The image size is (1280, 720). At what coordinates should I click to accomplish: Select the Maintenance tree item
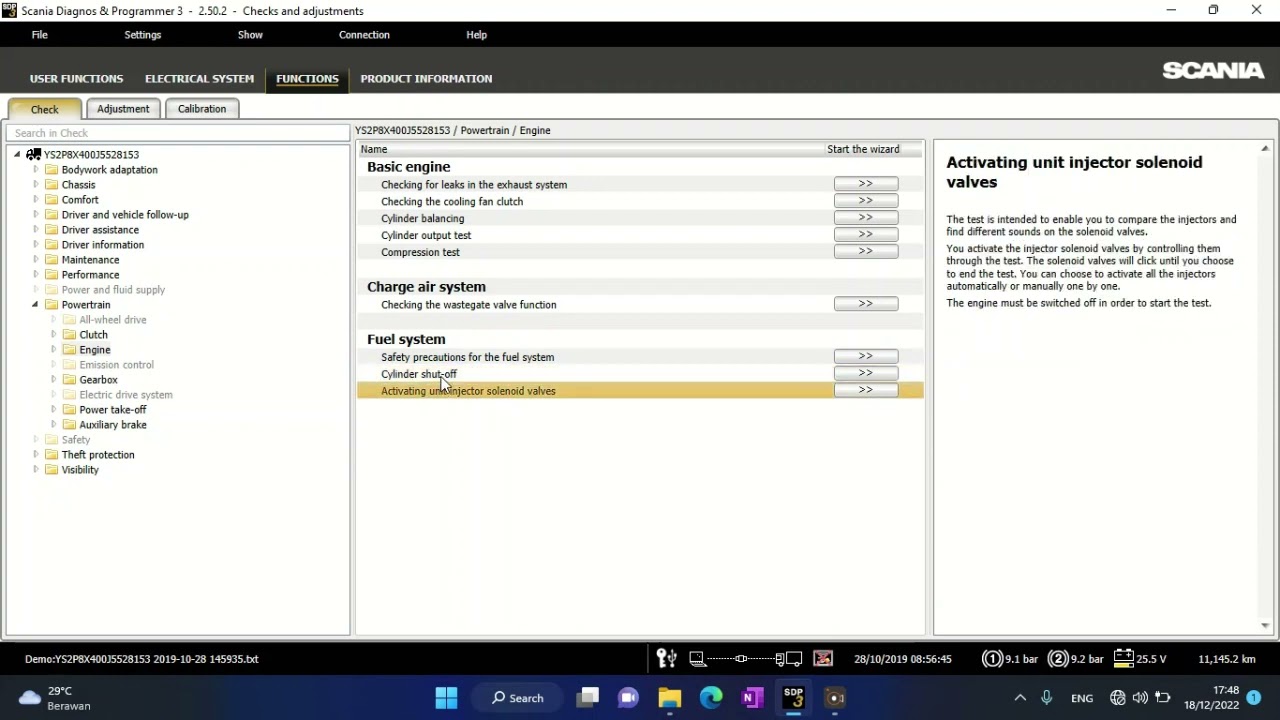pos(90,260)
